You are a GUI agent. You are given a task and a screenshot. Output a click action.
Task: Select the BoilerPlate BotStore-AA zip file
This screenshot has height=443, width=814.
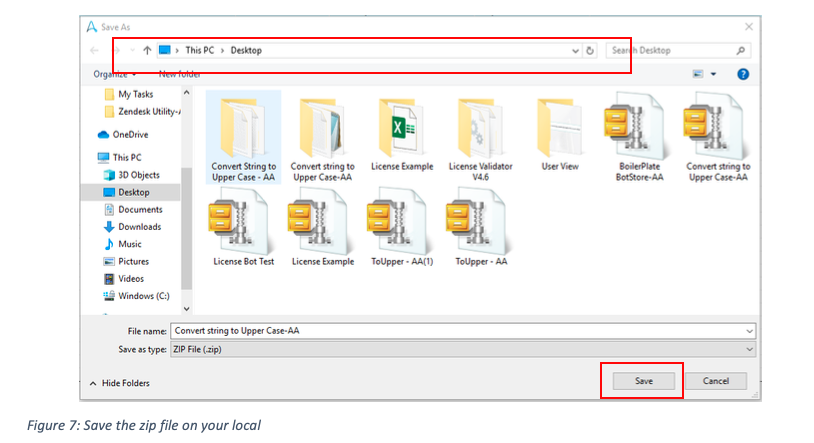[639, 138]
